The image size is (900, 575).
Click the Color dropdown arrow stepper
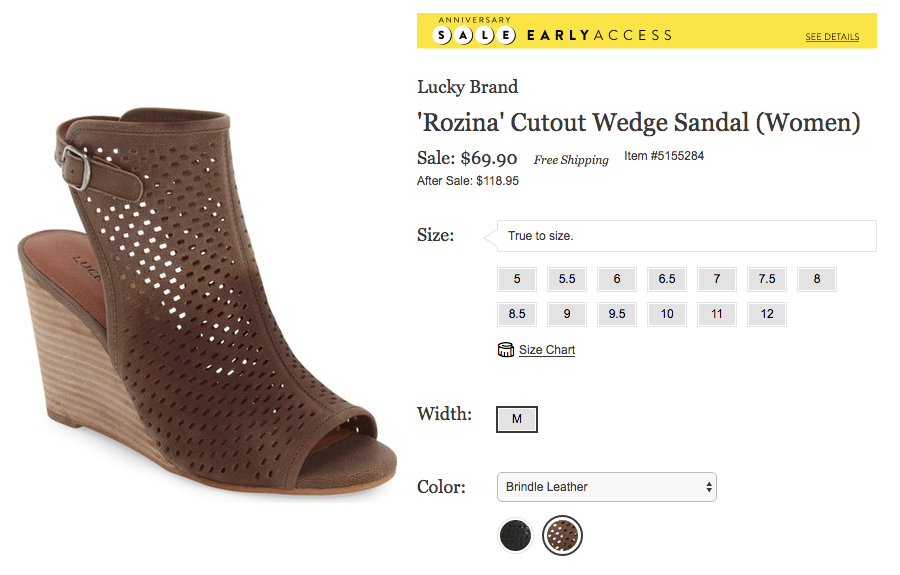point(709,487)
